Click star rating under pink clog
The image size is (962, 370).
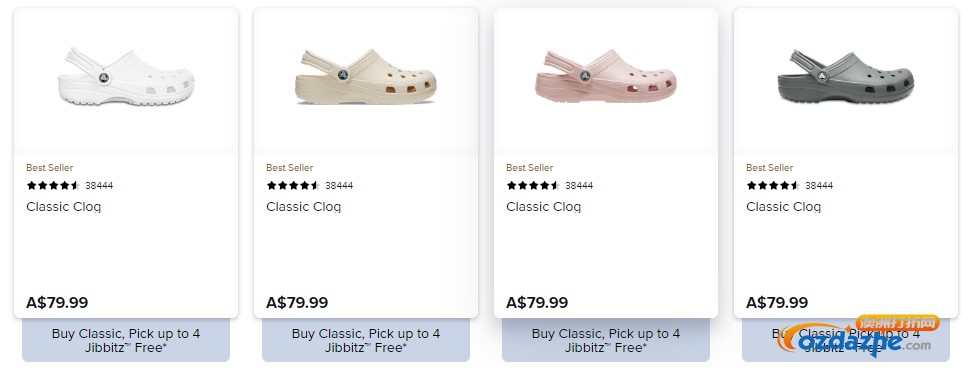click(533, 185)
